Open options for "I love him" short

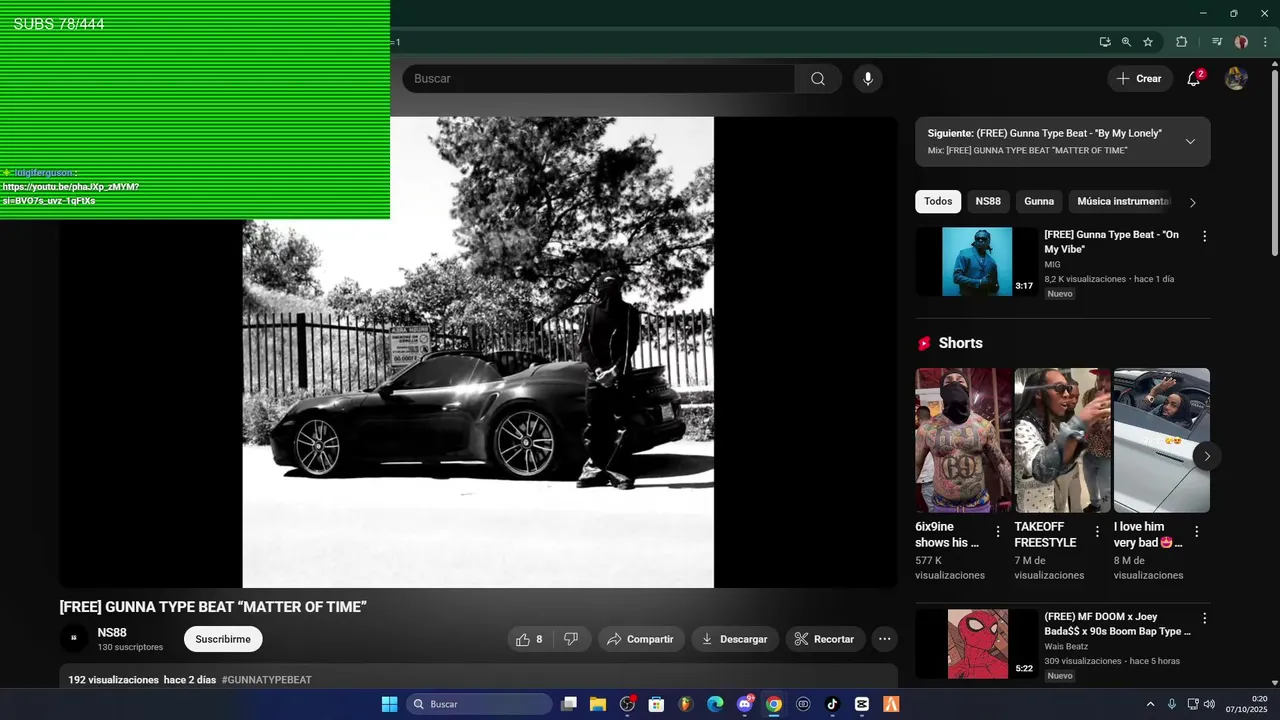click(1196, 532)
